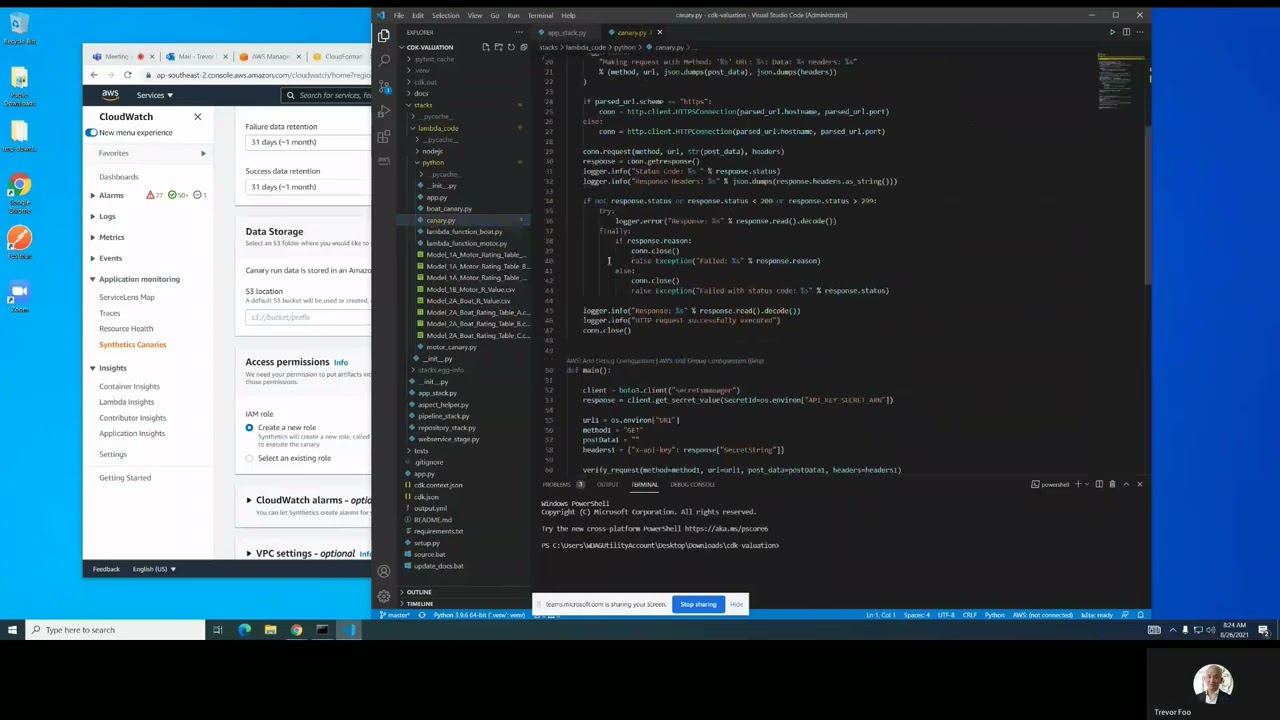This screenshot has width=1280, height=720.
Task: Open the Accounts icon in VS Code
Action: 383,571
